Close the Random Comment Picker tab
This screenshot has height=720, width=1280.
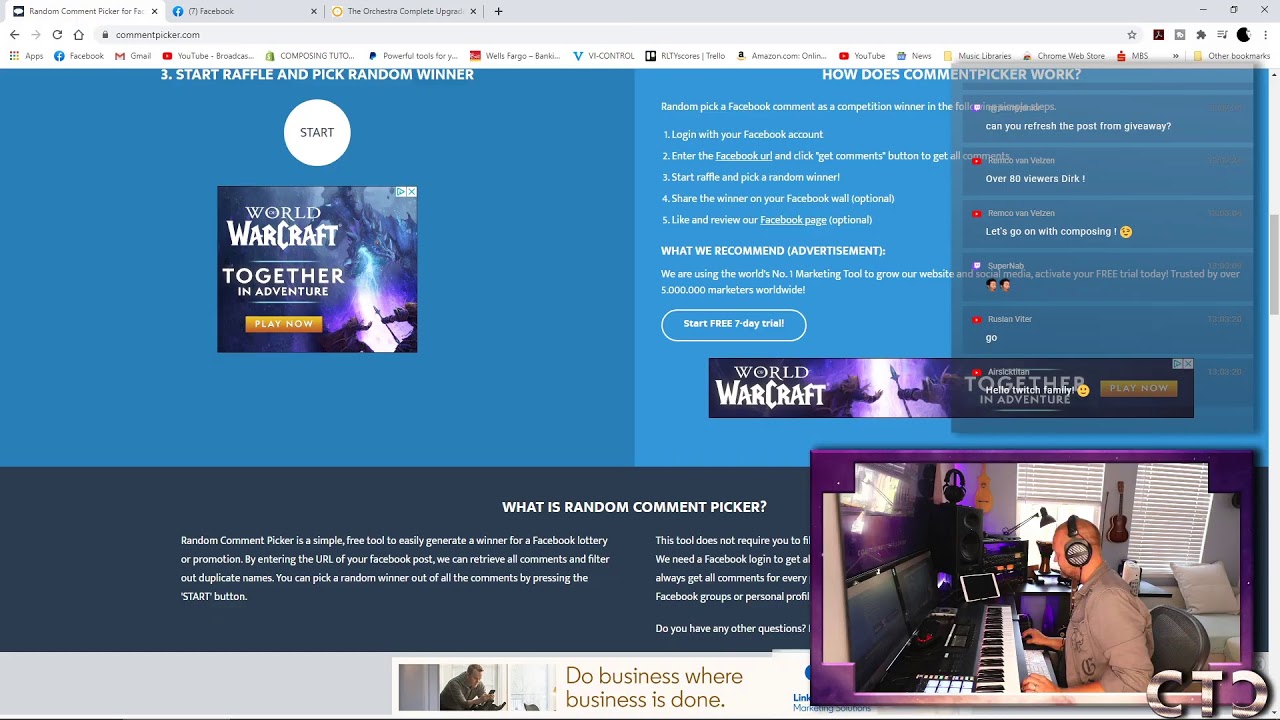pos(154,11)
